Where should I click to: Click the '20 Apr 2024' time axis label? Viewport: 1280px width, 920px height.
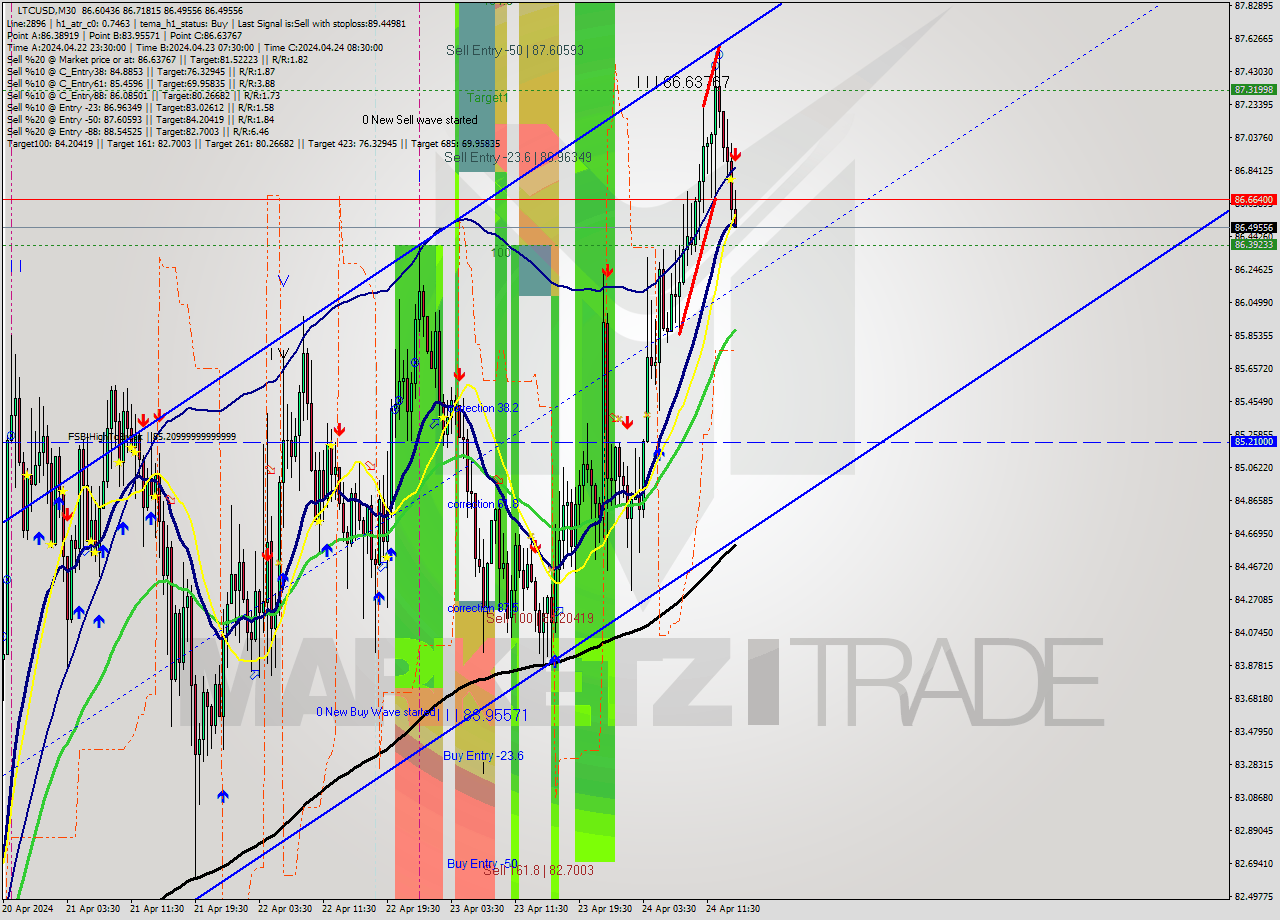click(28, 909)
